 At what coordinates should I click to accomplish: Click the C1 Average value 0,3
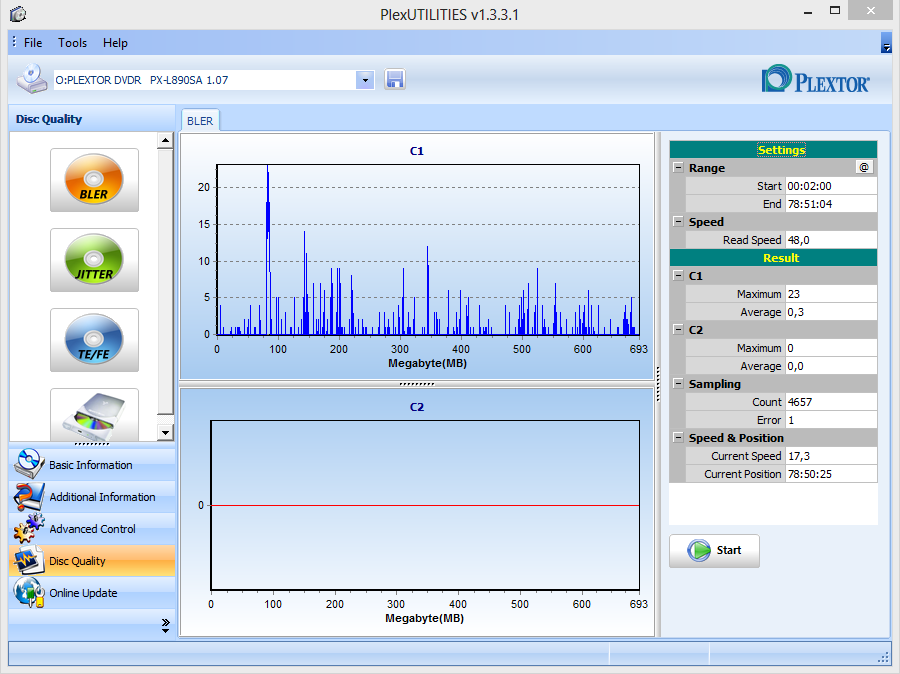[x=831, y=312]
